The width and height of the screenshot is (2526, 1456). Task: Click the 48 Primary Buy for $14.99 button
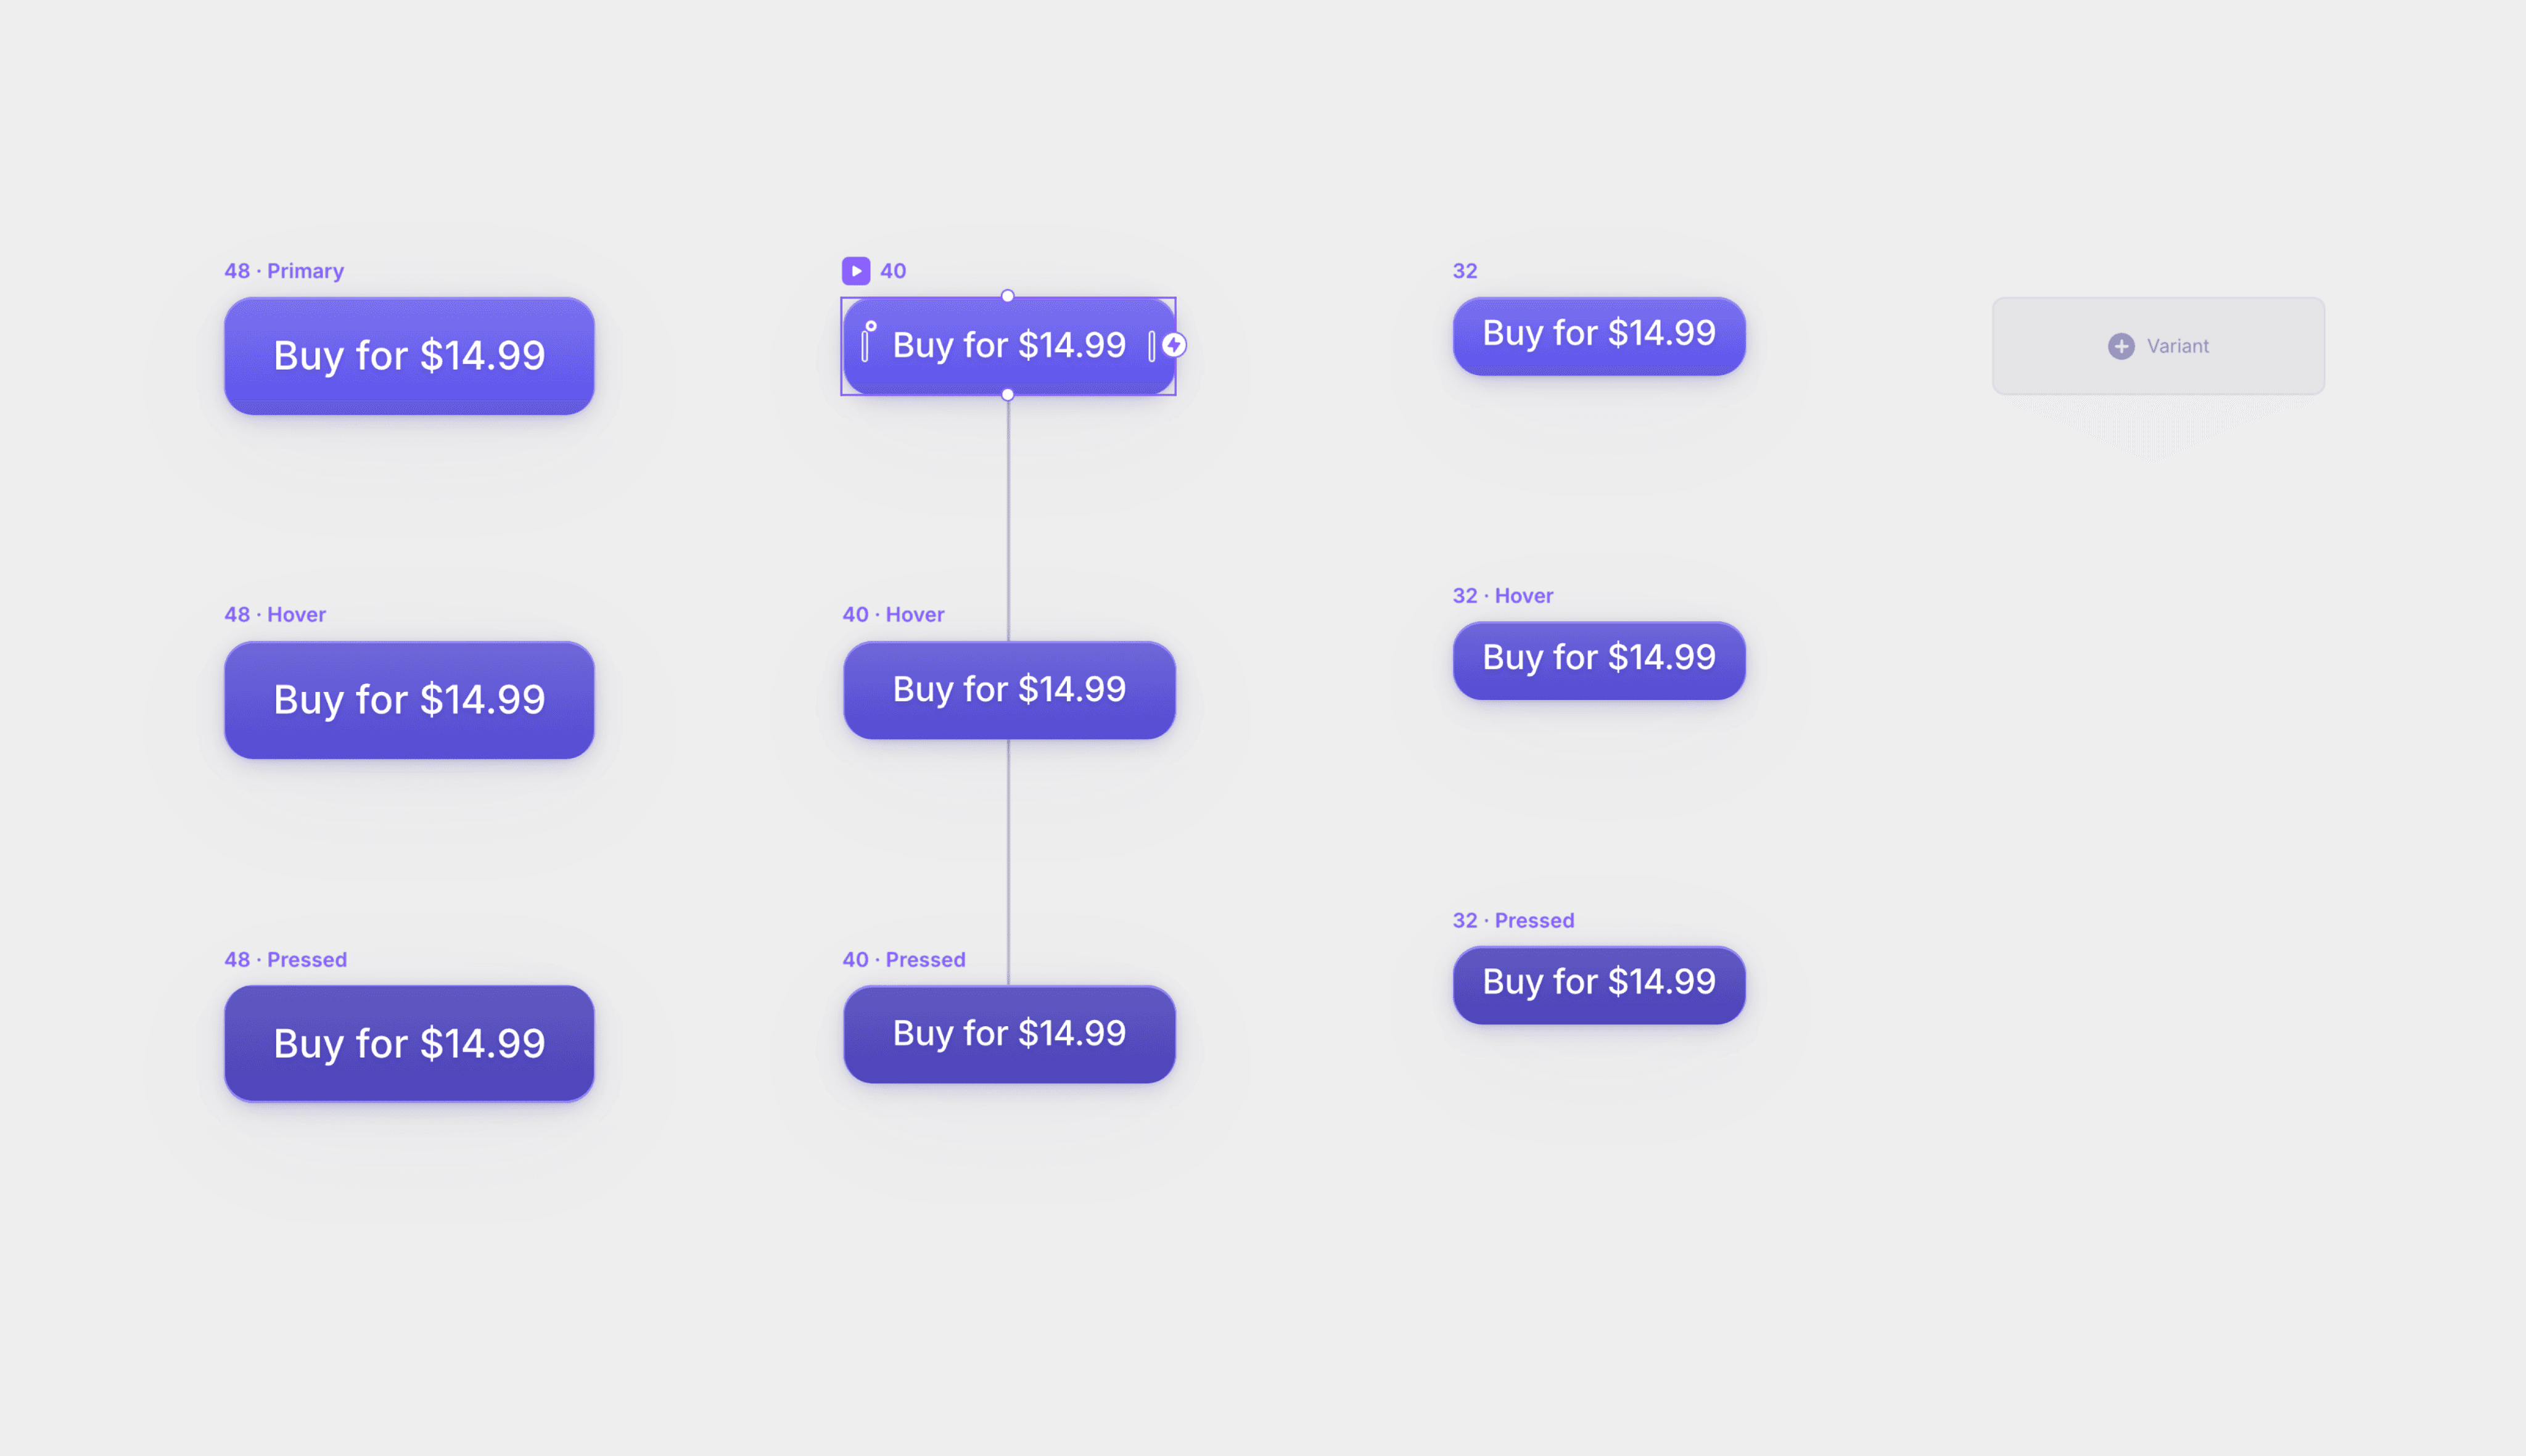coord(408,356)
